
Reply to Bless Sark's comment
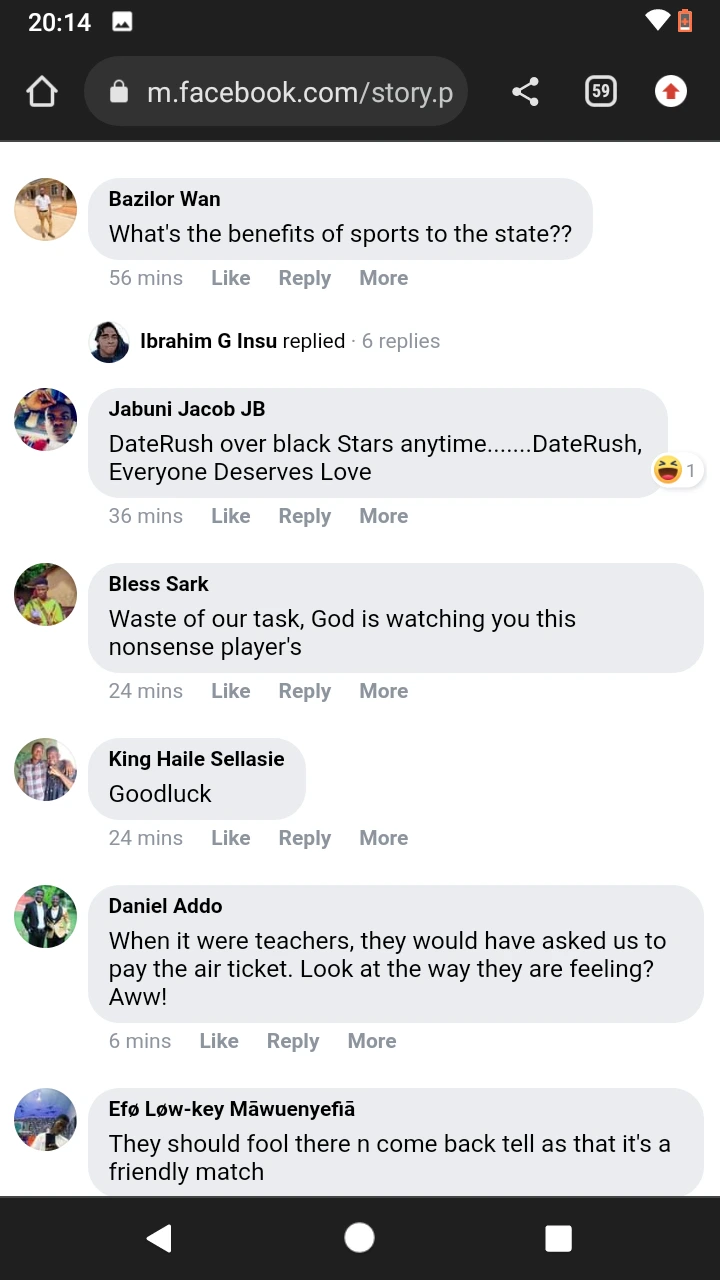pos(304,691)
